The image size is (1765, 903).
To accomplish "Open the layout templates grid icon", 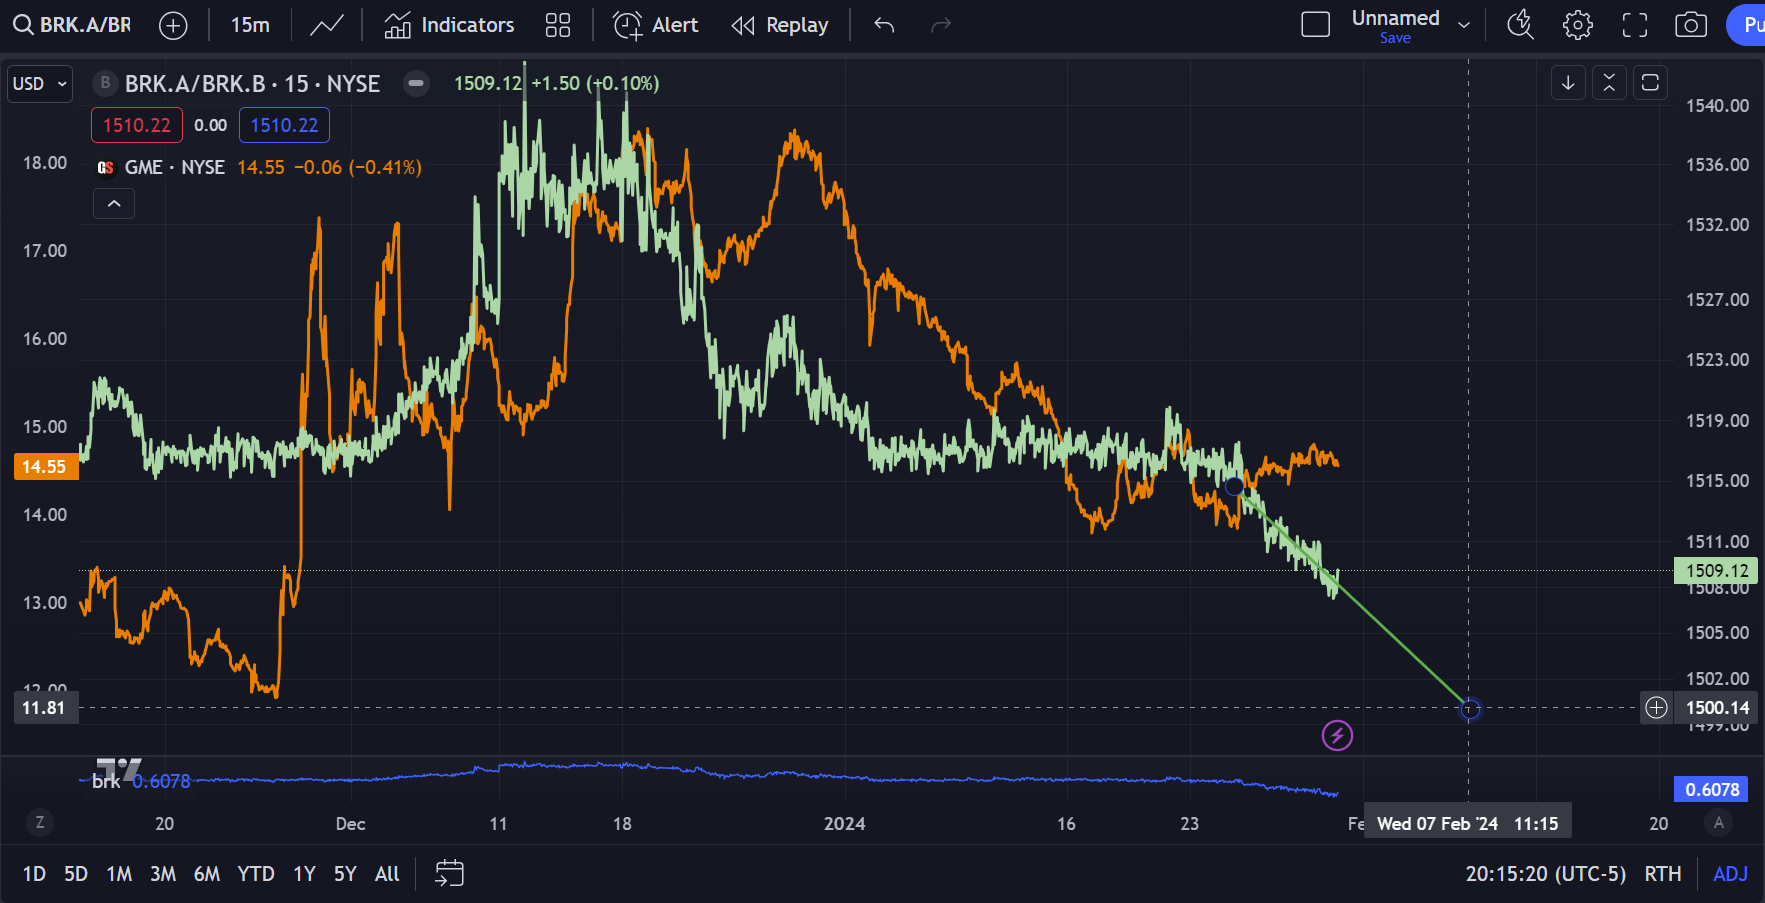I will click(x=558, y=25).
